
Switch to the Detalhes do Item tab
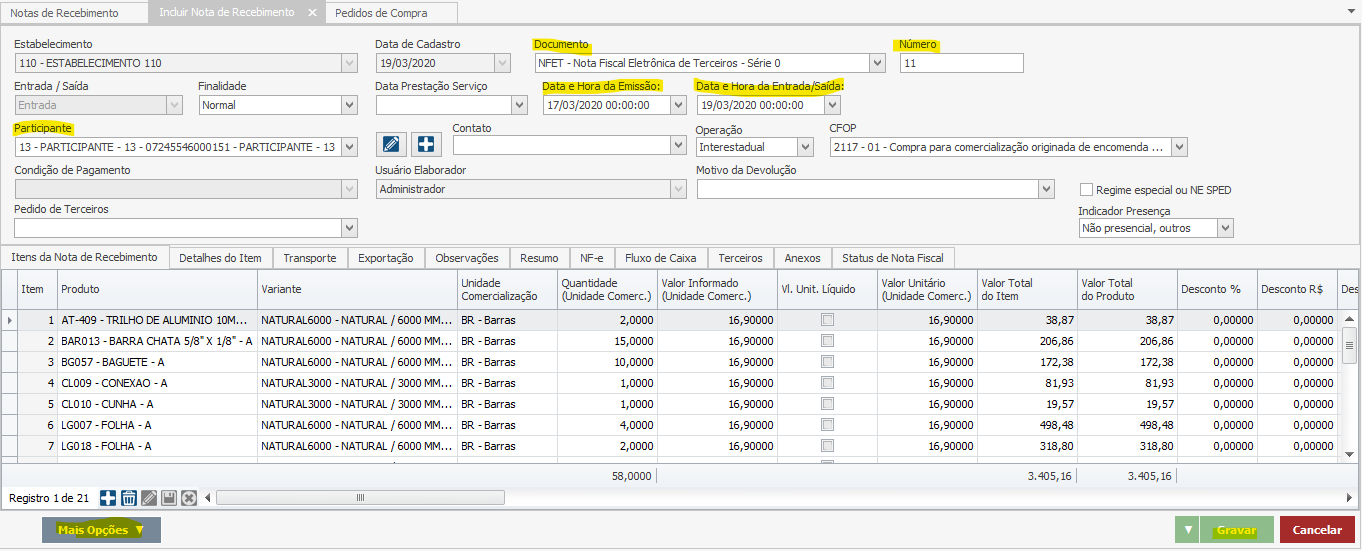coord(220,258)
